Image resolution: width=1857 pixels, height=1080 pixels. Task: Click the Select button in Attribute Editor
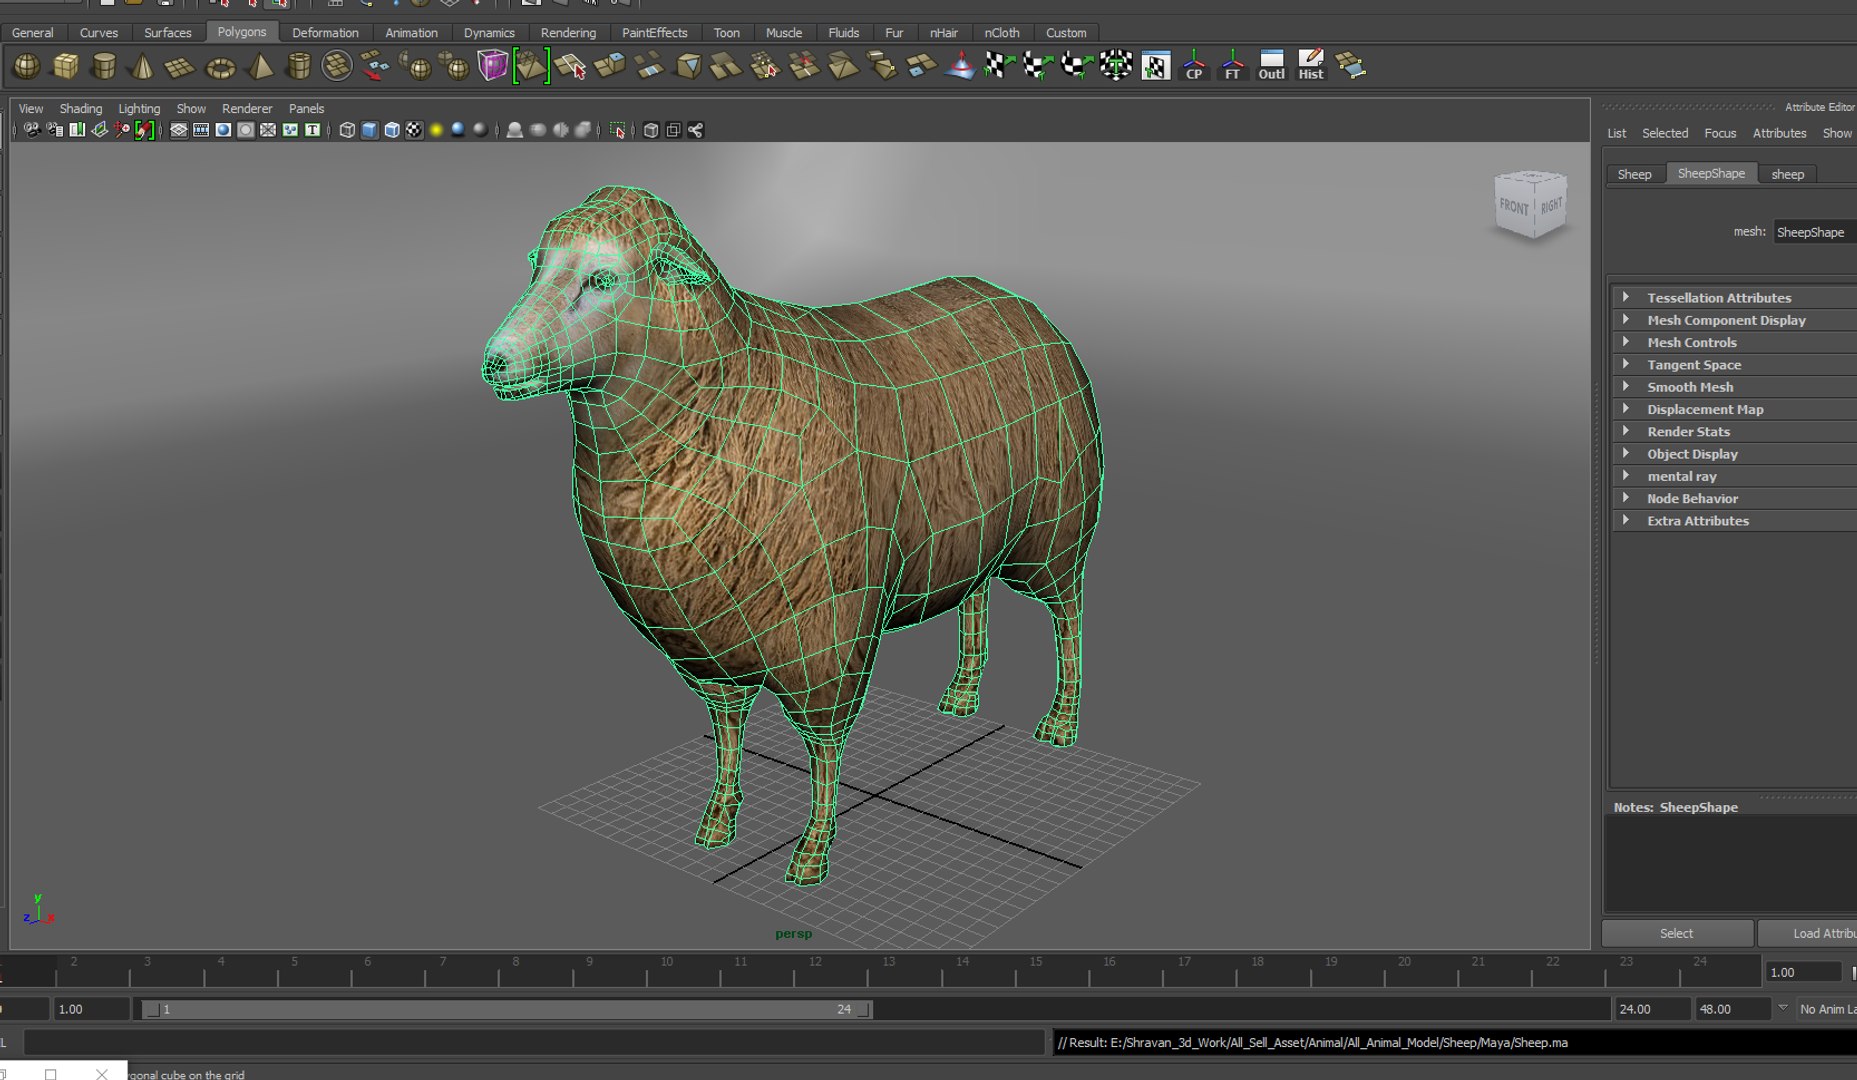[x=1677, y=933]
